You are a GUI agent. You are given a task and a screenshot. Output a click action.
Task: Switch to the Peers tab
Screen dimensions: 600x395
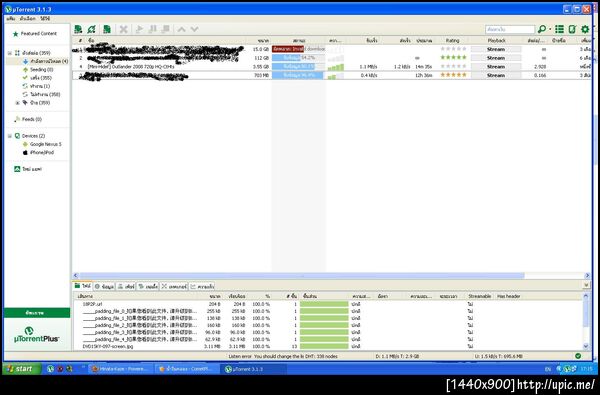click(126, 286)
